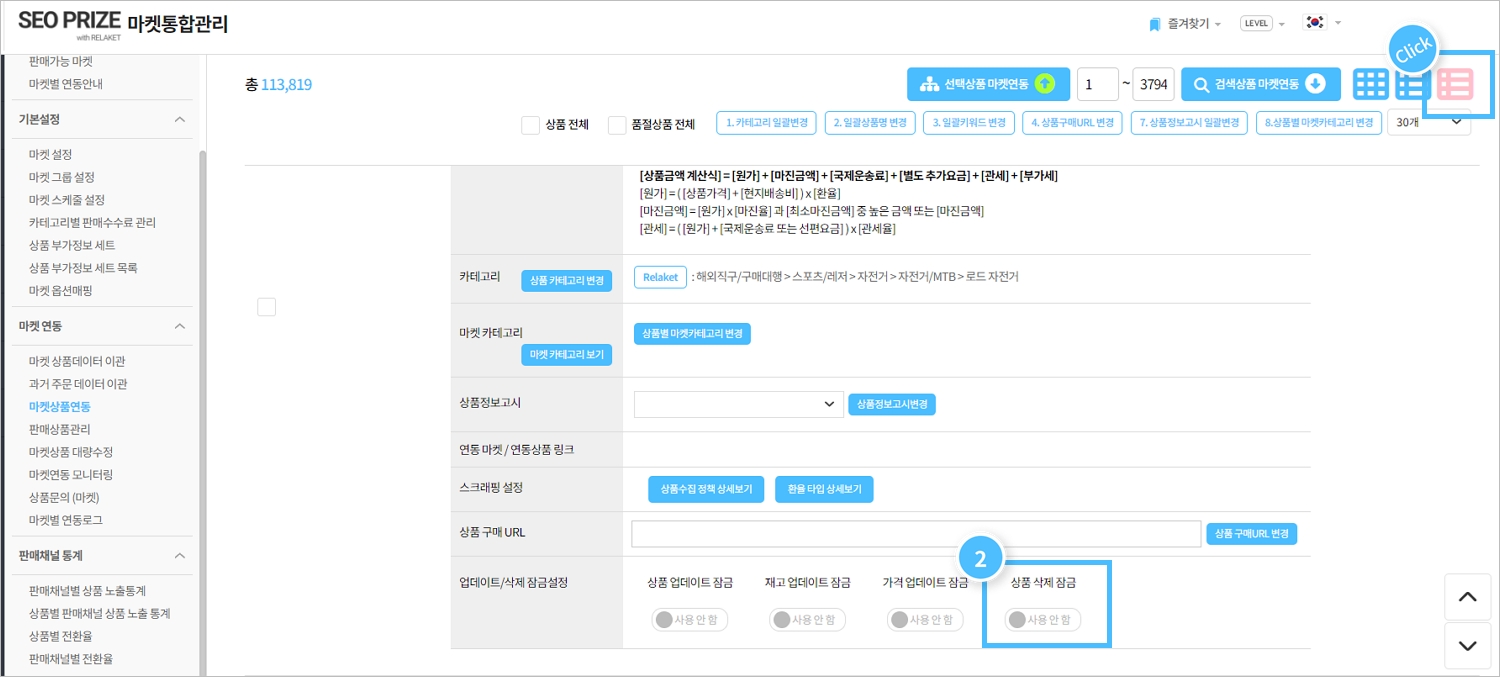
Task: Open the 30개 page size dropdown
Action: pyautogui.click(x=1428, y=122)
